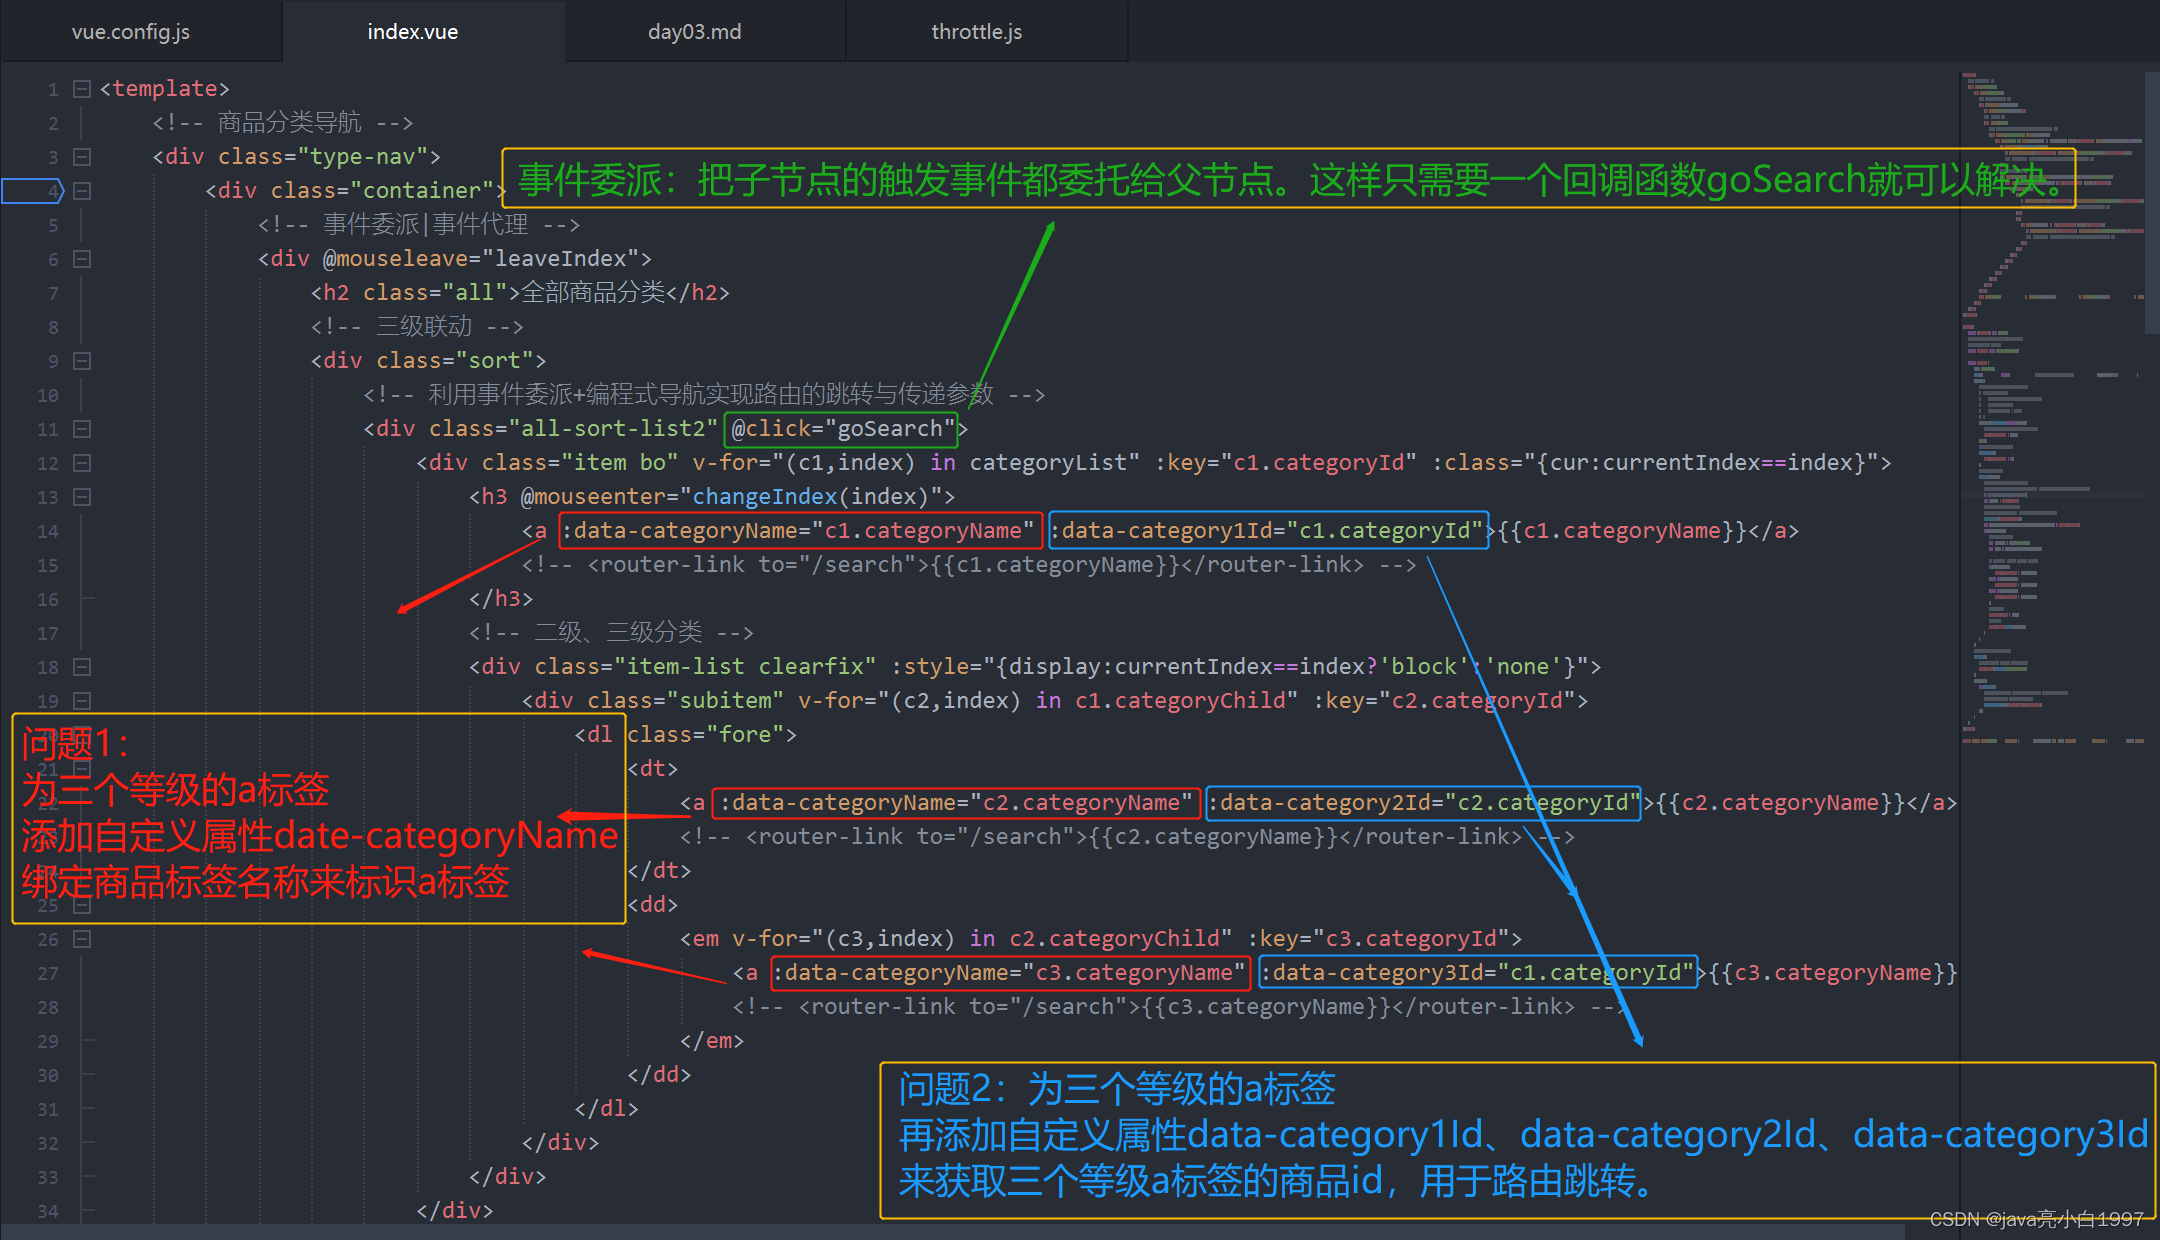The height and width of the screenshot is (1240, 2160).
Task: Click the class="type-nav" attribute
Action: 323,157
